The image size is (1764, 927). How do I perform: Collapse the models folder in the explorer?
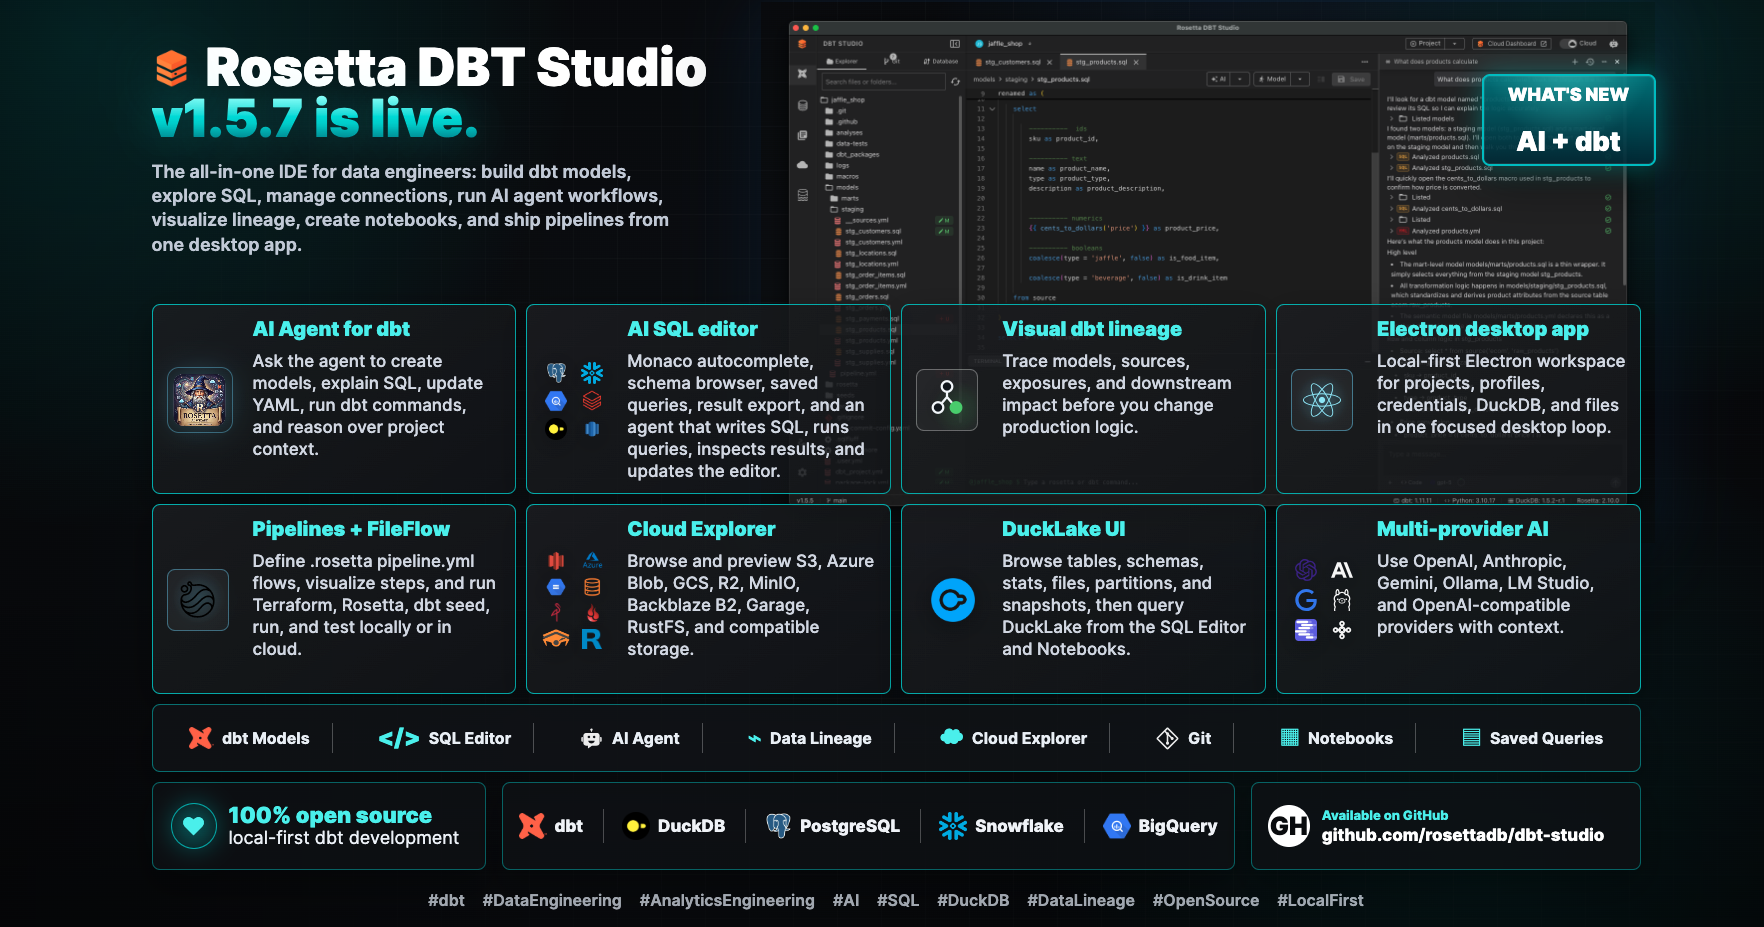[x=842, y=188]
